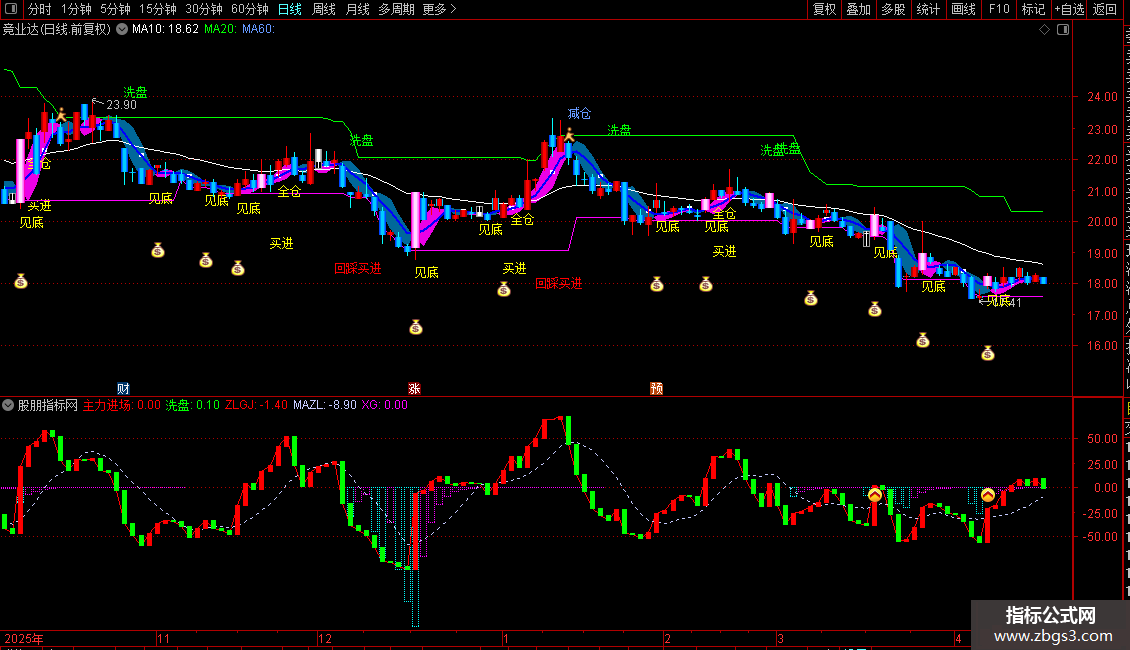The image size is (1130, 650).
Task: Click the 返回 back button
Action: (1104, 9)
